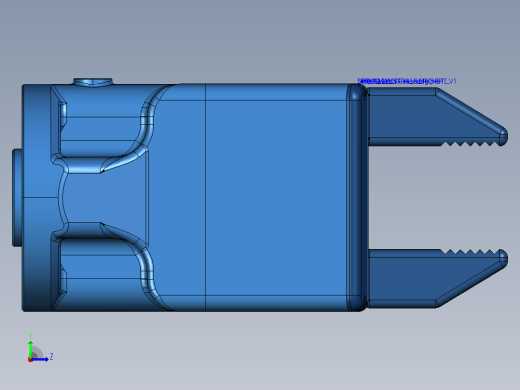The height and width of the screenshot is (390, 520).
Task: Select the upper gripper jaw with teeth
Action: (437, 117)
